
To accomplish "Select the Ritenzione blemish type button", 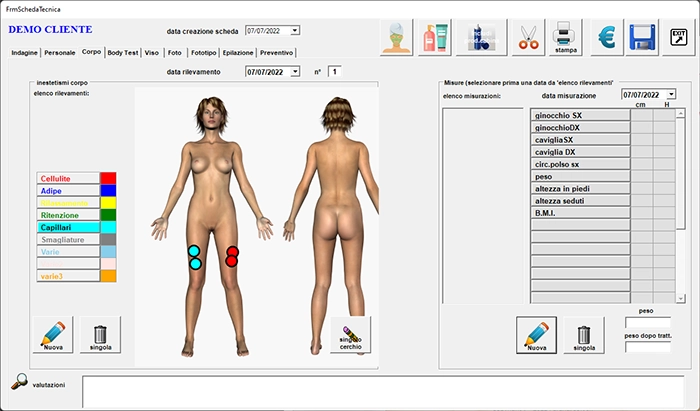I will coord(68,215).
